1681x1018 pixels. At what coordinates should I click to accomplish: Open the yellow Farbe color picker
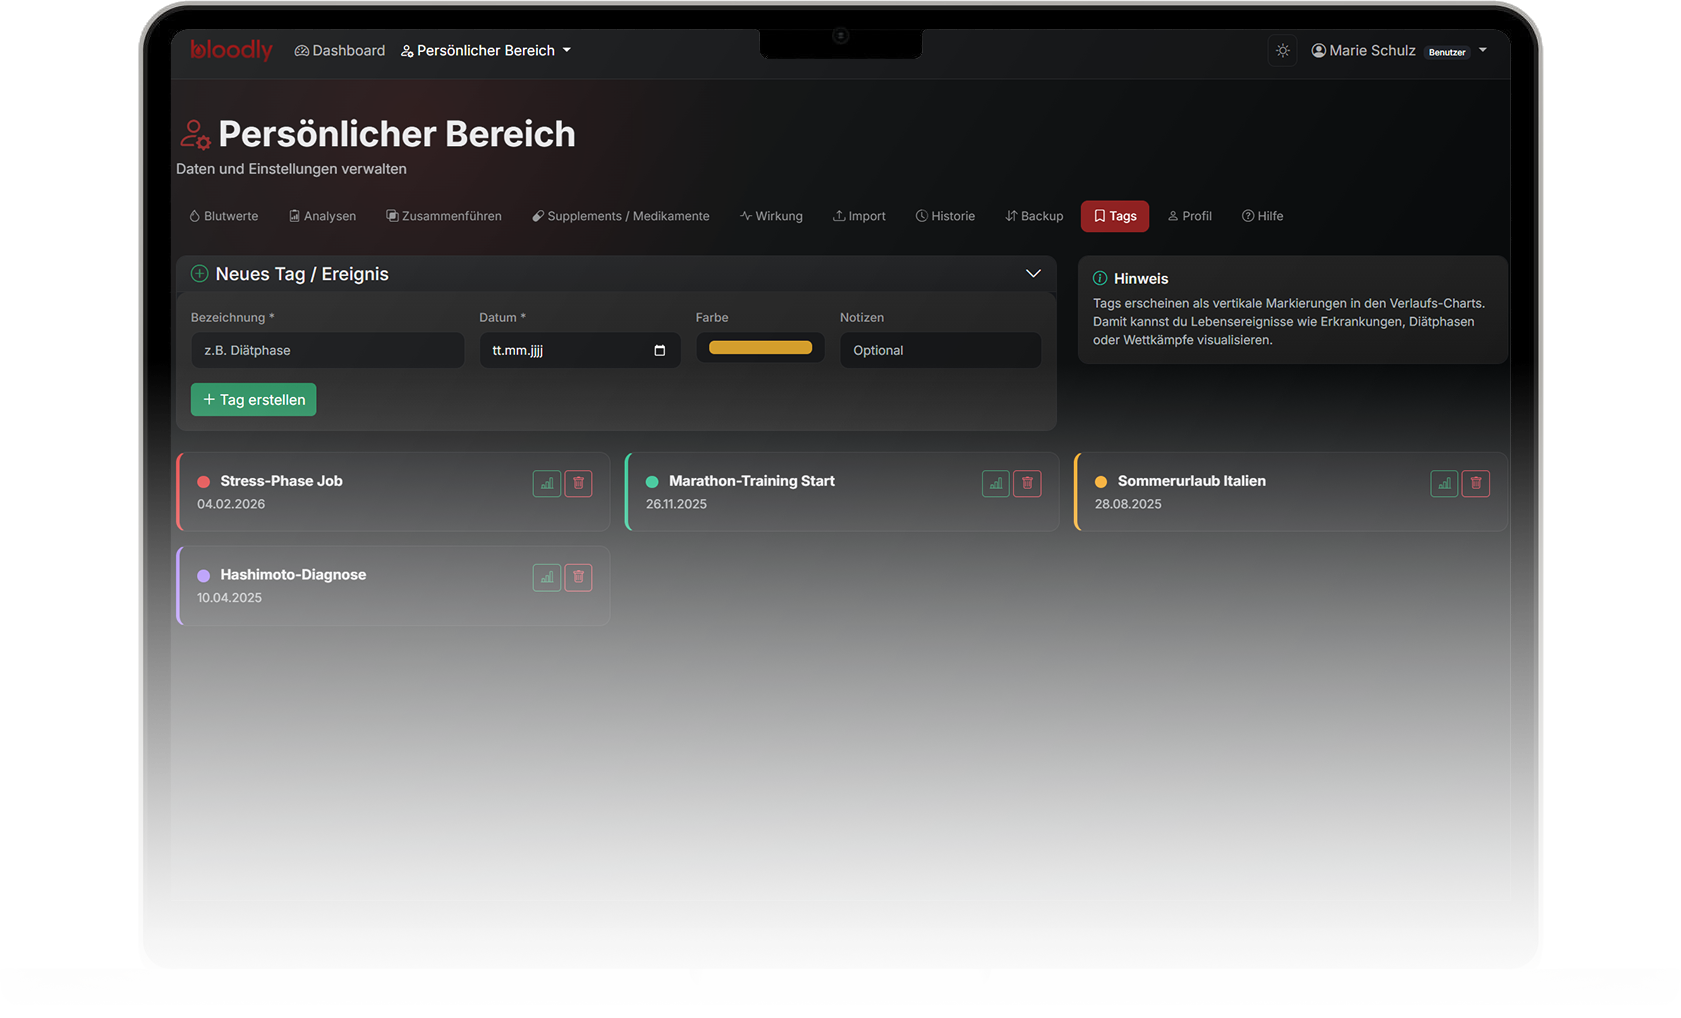click(x=760, y=348)
